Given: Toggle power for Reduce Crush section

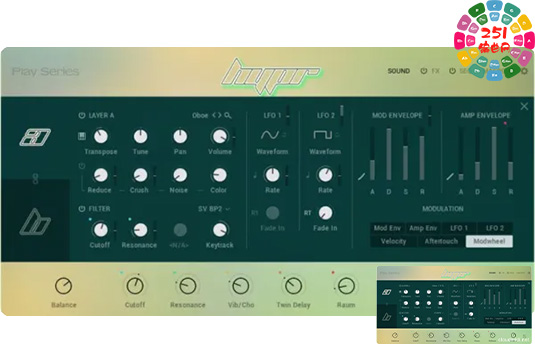Looking at the screenshot, I should 82,166.
